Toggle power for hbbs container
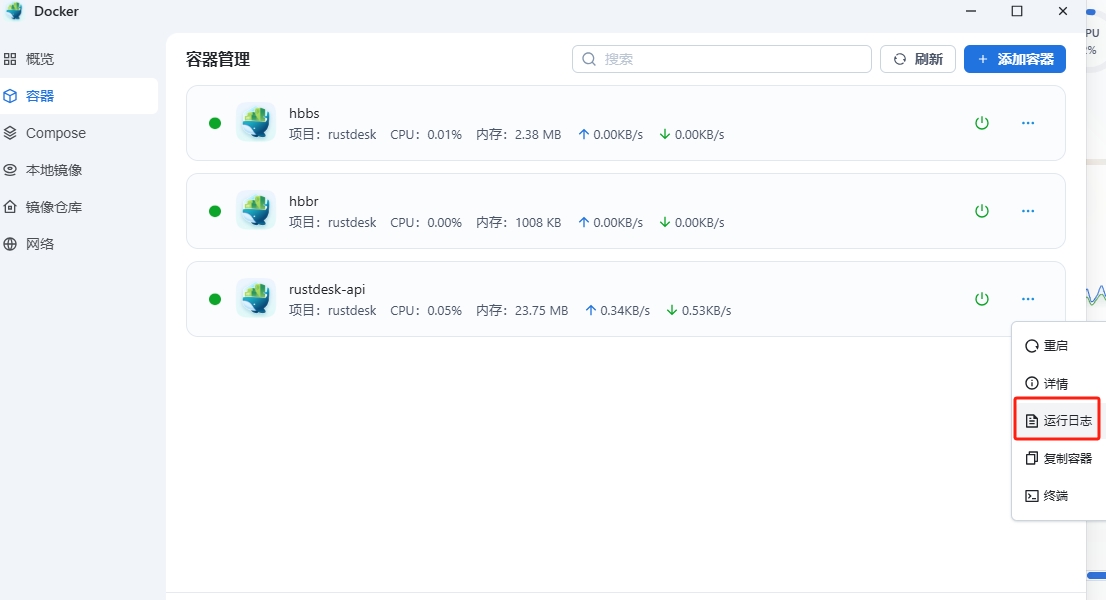The width and height of the screenshot is (1106, 600). point(982,123)
